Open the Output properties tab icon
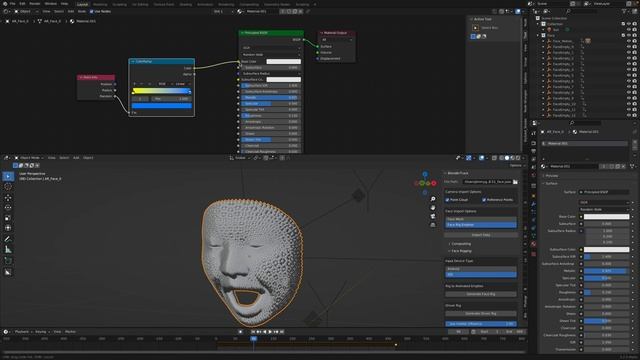This screenshot has width=640, height=360. click(533, 151)
